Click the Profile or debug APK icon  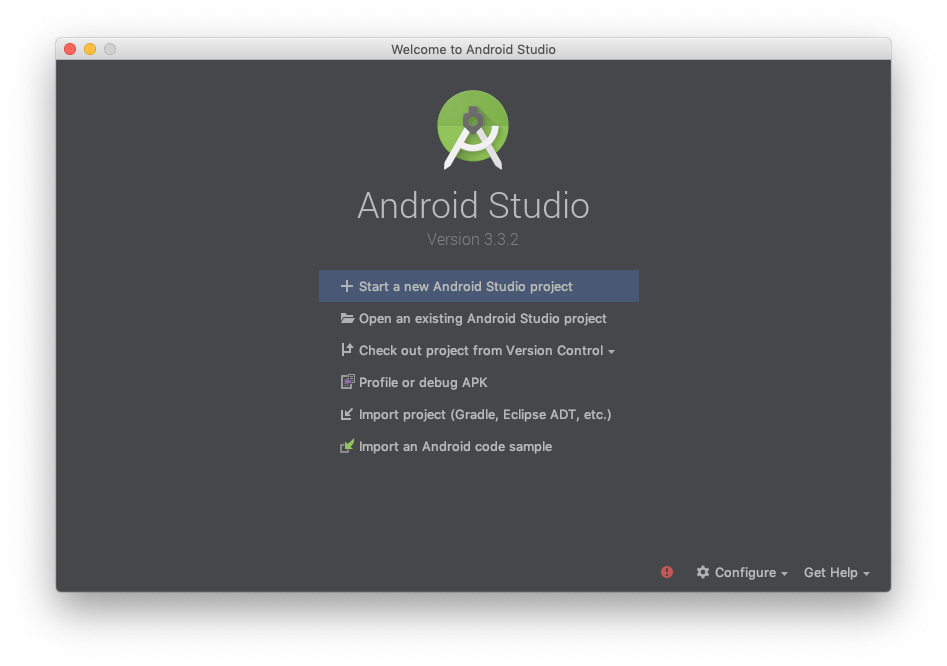click(x=347, y=382)
